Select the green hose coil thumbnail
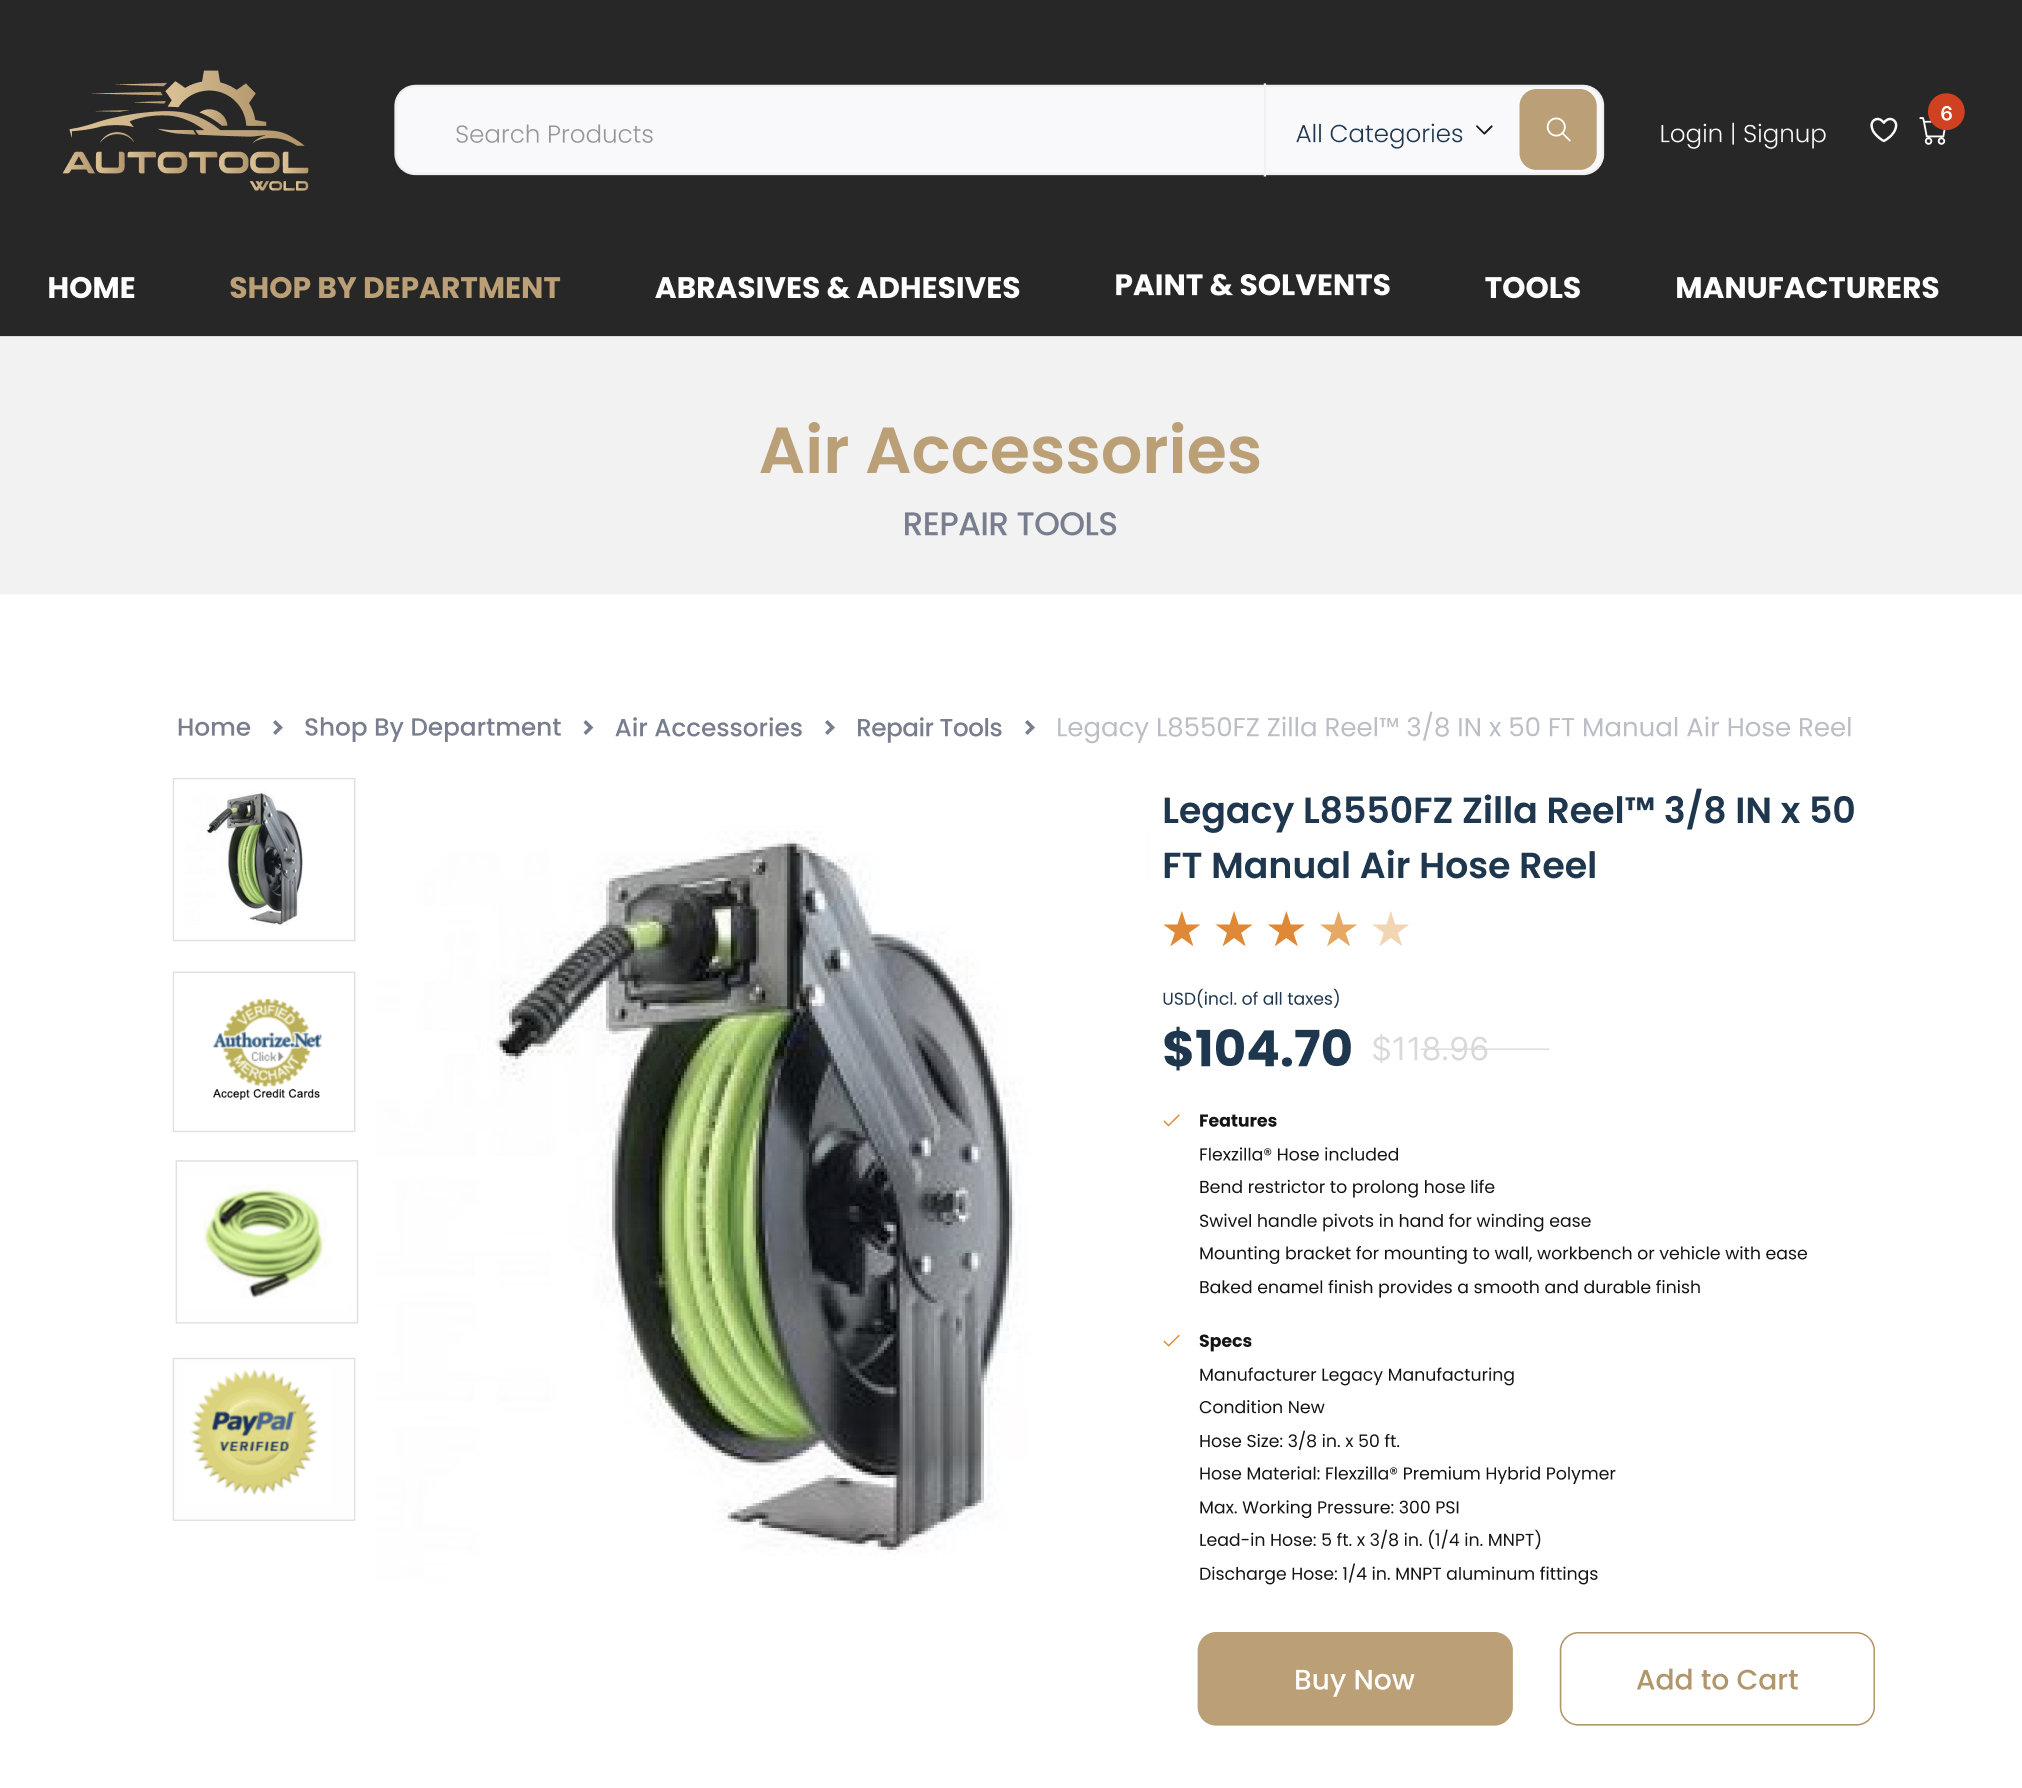This screenshot has width=2022, height=1788. (x=266, y=1242)
